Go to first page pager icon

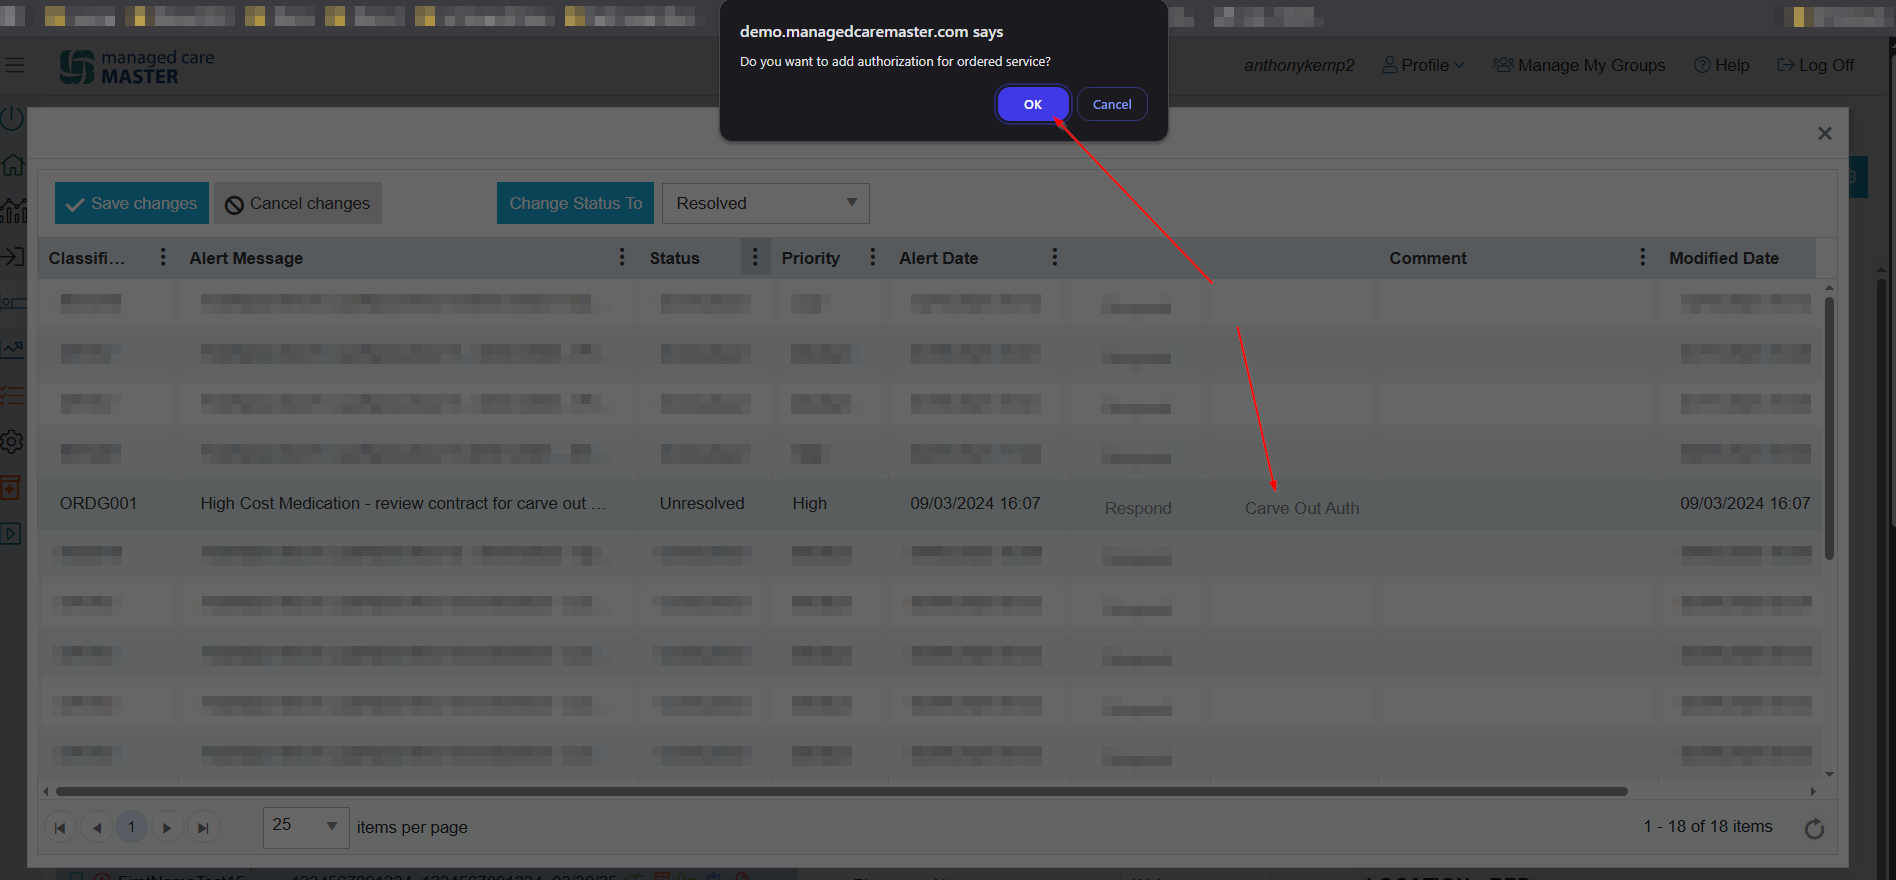[x=60, y=827]
